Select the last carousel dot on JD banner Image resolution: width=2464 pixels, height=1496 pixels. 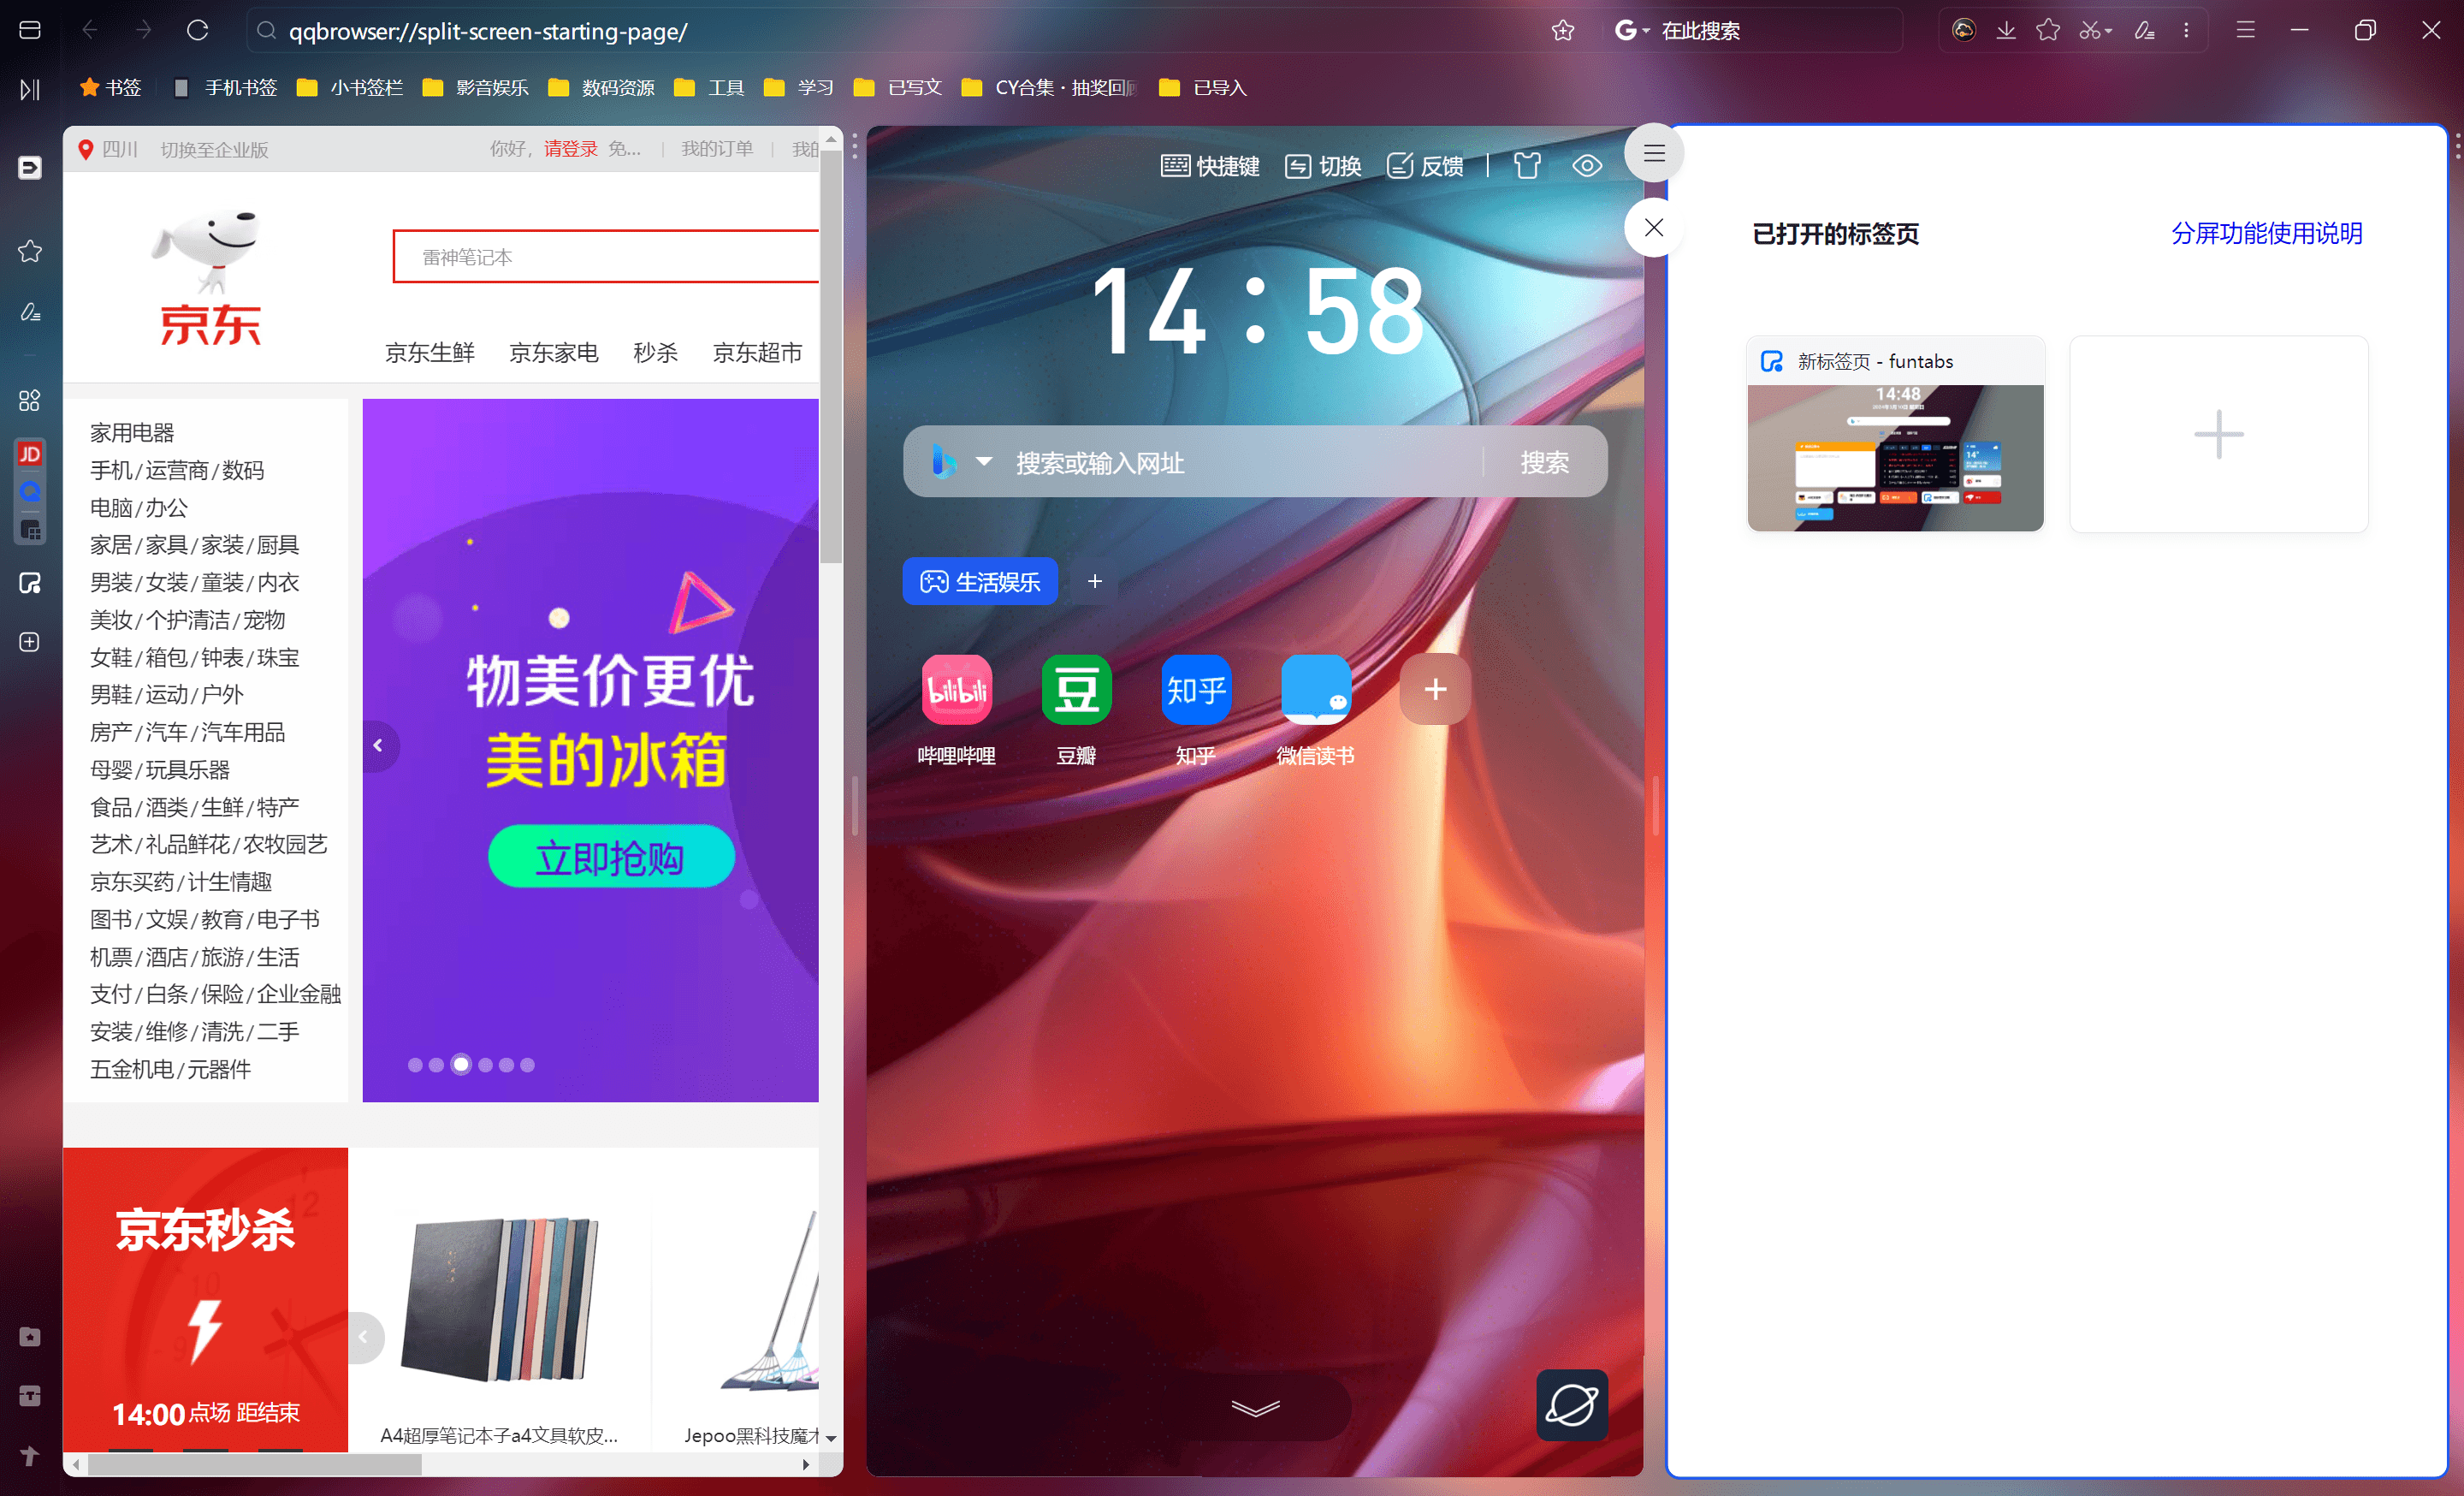pos(527,1065)
